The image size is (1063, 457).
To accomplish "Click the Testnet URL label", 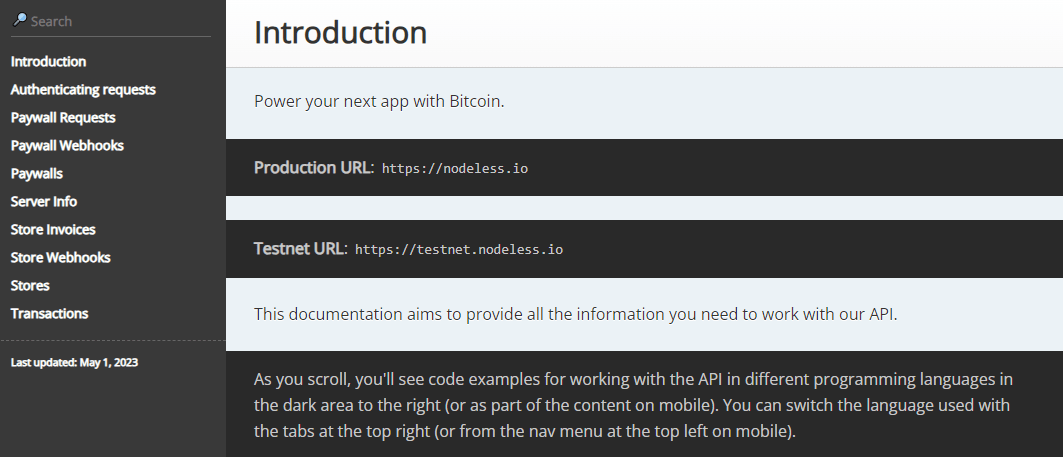I will click(301, 249).
